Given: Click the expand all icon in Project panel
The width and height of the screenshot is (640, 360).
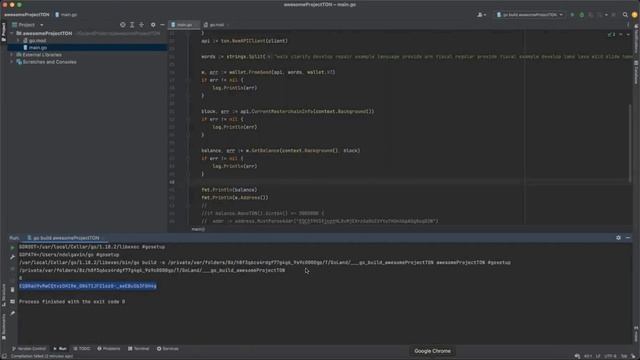Looking at the screenshot, I should click(132, 25).
